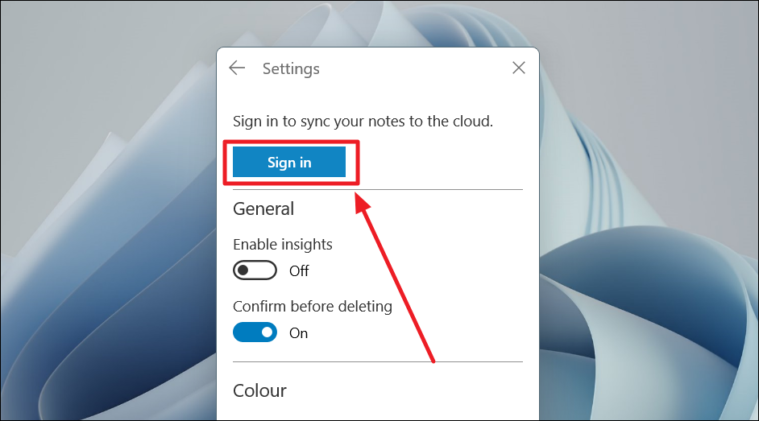Close the Settings panel with the X
The height and width of the screenshot is (421, 759).
pos(518,68)
